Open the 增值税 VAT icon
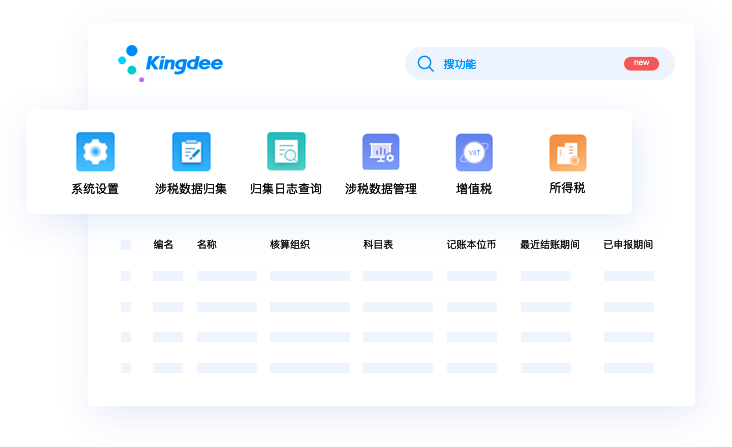The width and height of the screenshot is (732, 447). [x=474, y=152]
